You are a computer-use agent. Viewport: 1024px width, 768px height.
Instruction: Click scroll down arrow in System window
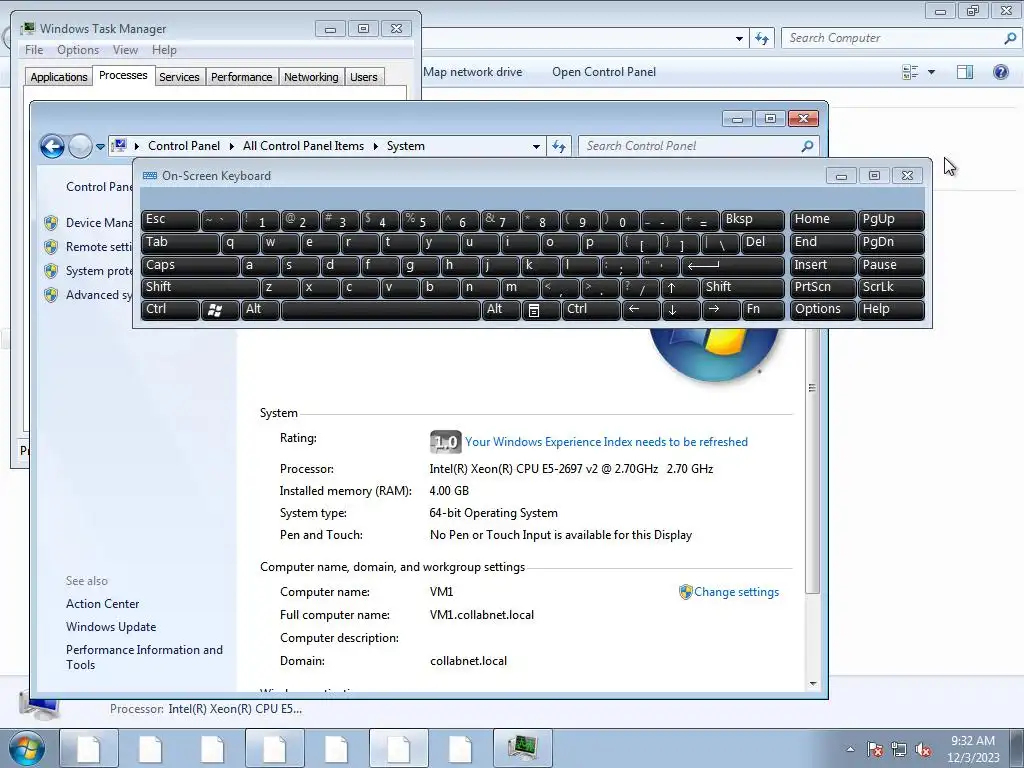tap(812, 684)
